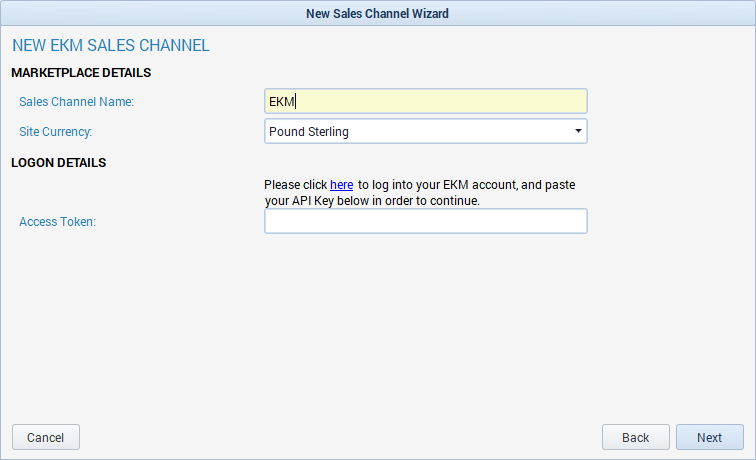Click the "Pound Sterling" selected value text
756x460 pixels.
(309, 132)
